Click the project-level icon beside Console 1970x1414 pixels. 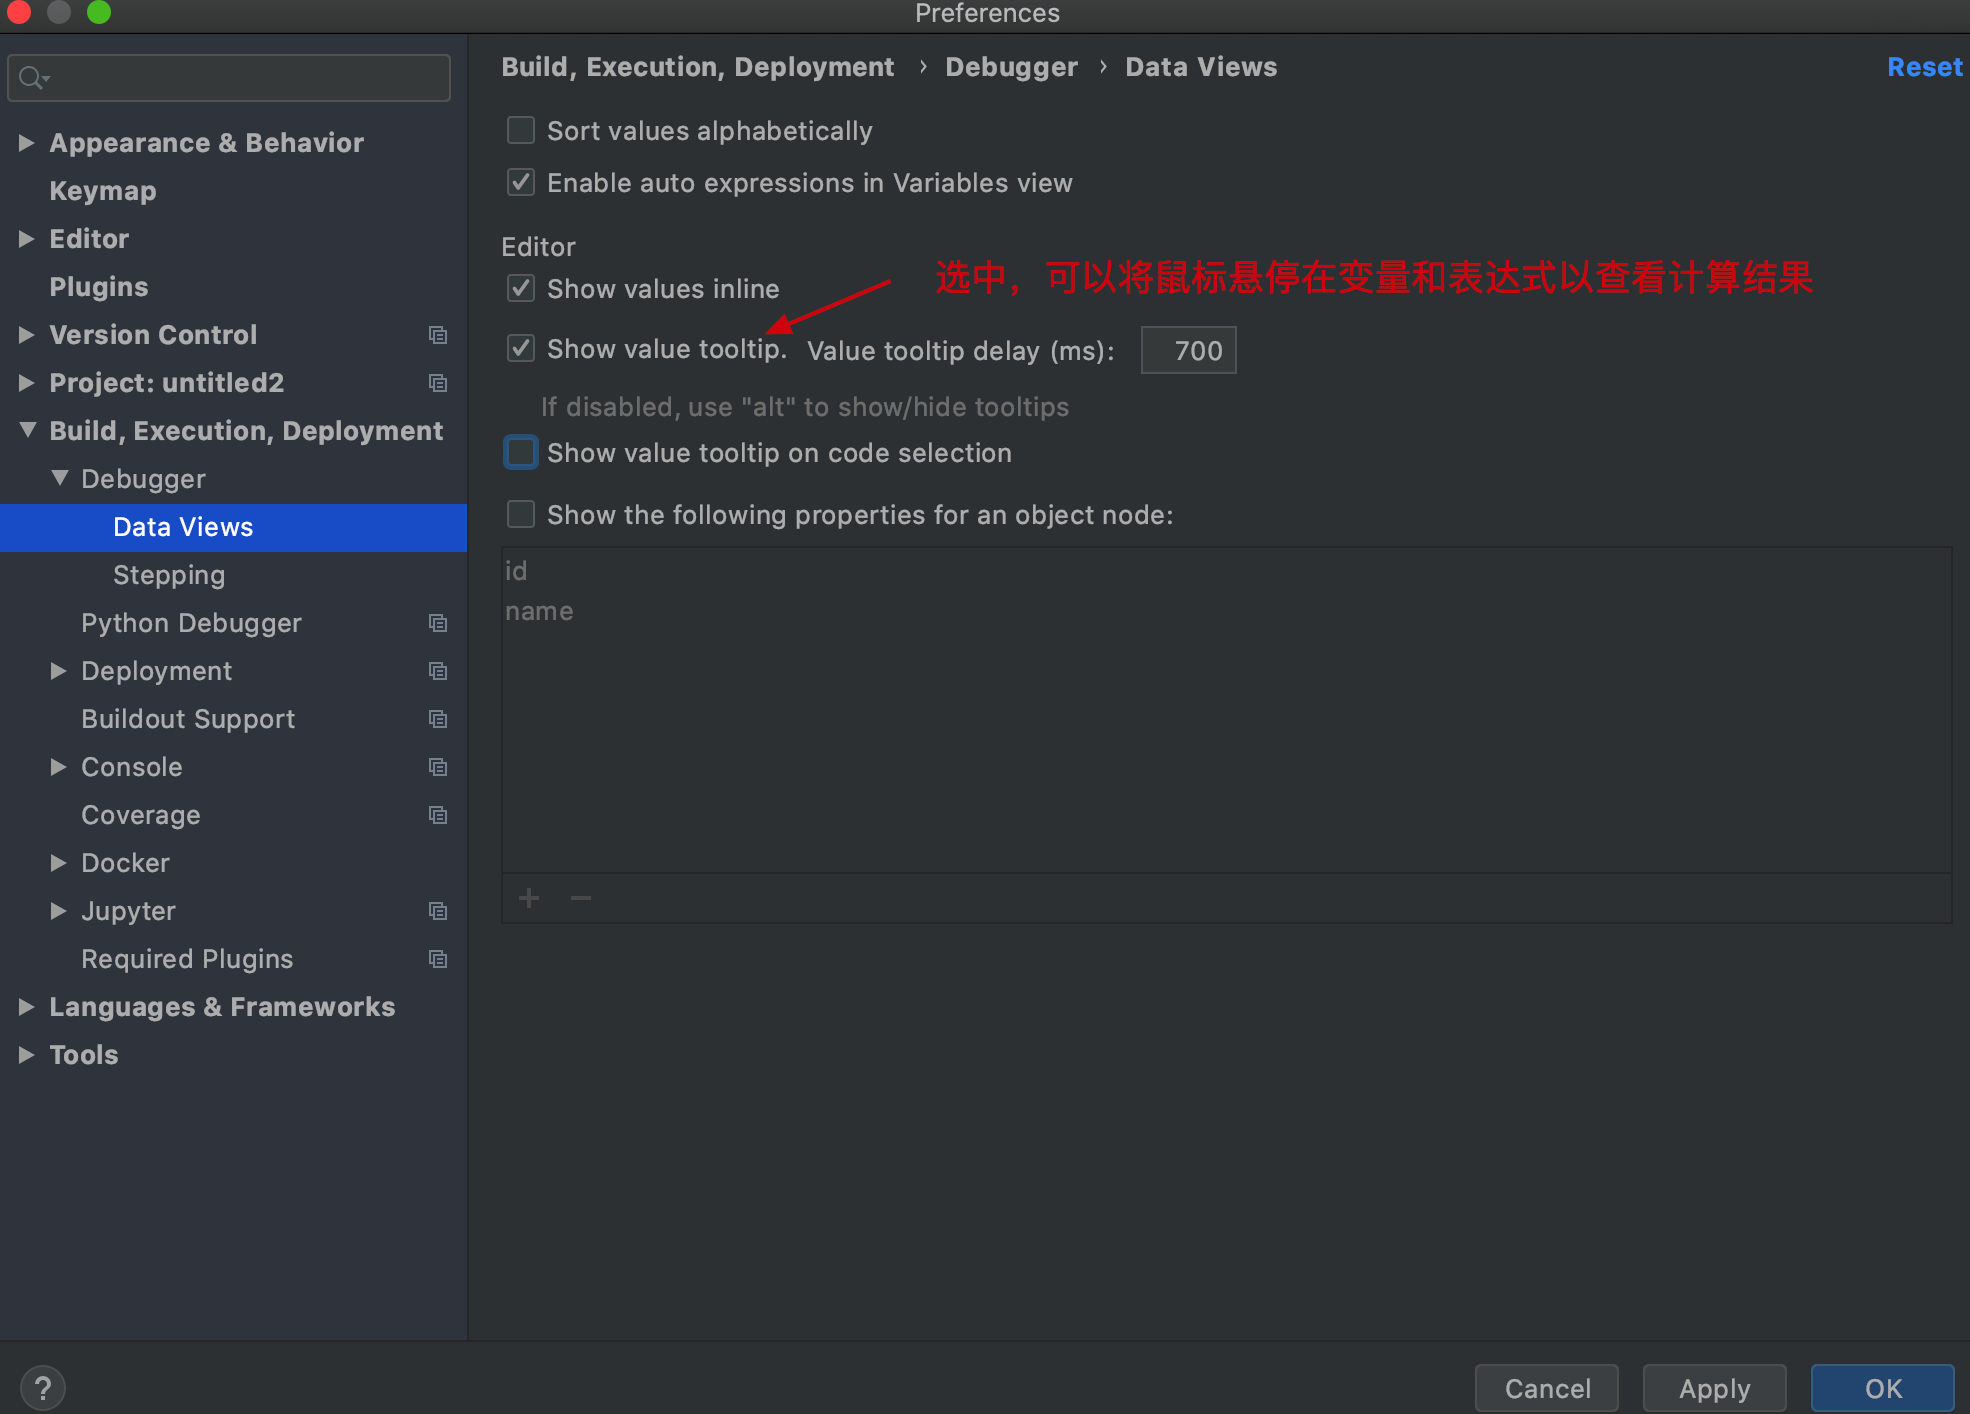(438, 767)
